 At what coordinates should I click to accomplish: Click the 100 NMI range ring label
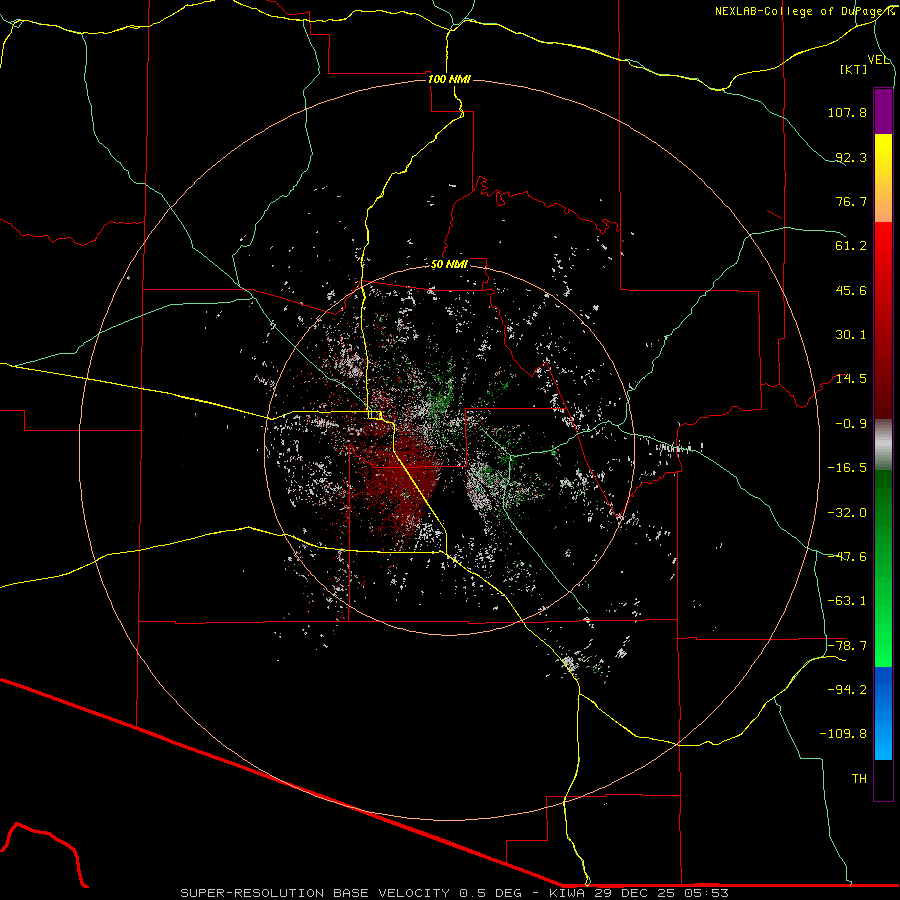(449, 79)
